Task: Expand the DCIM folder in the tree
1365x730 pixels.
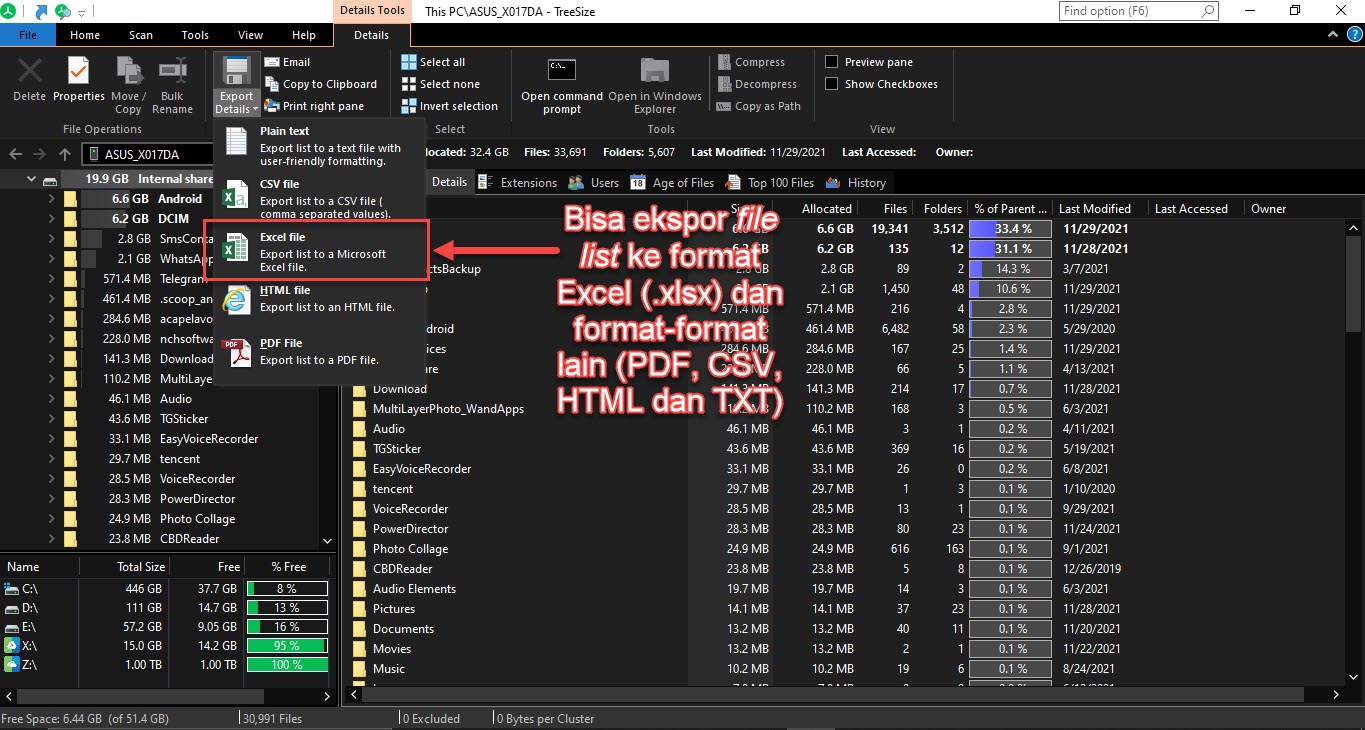Action: [x=51, y=219]
